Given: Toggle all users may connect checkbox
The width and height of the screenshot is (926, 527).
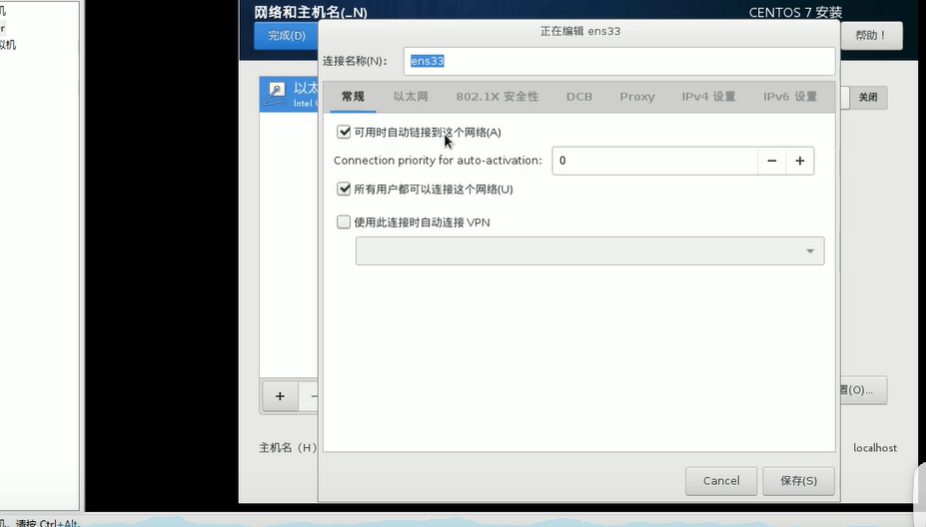Looking at the screenshot, I should (344, 189).
